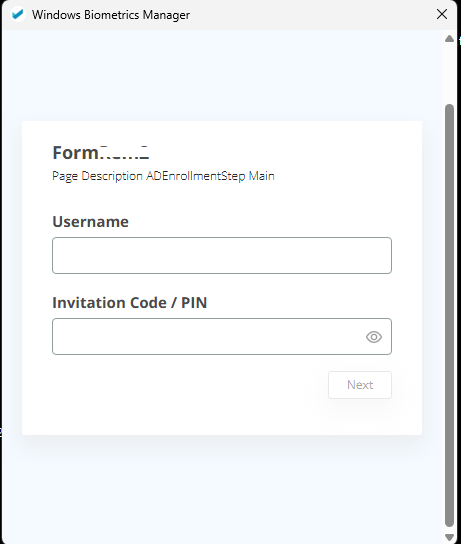Click the Username label
461x544 pixels.
[x=91, y=221]
